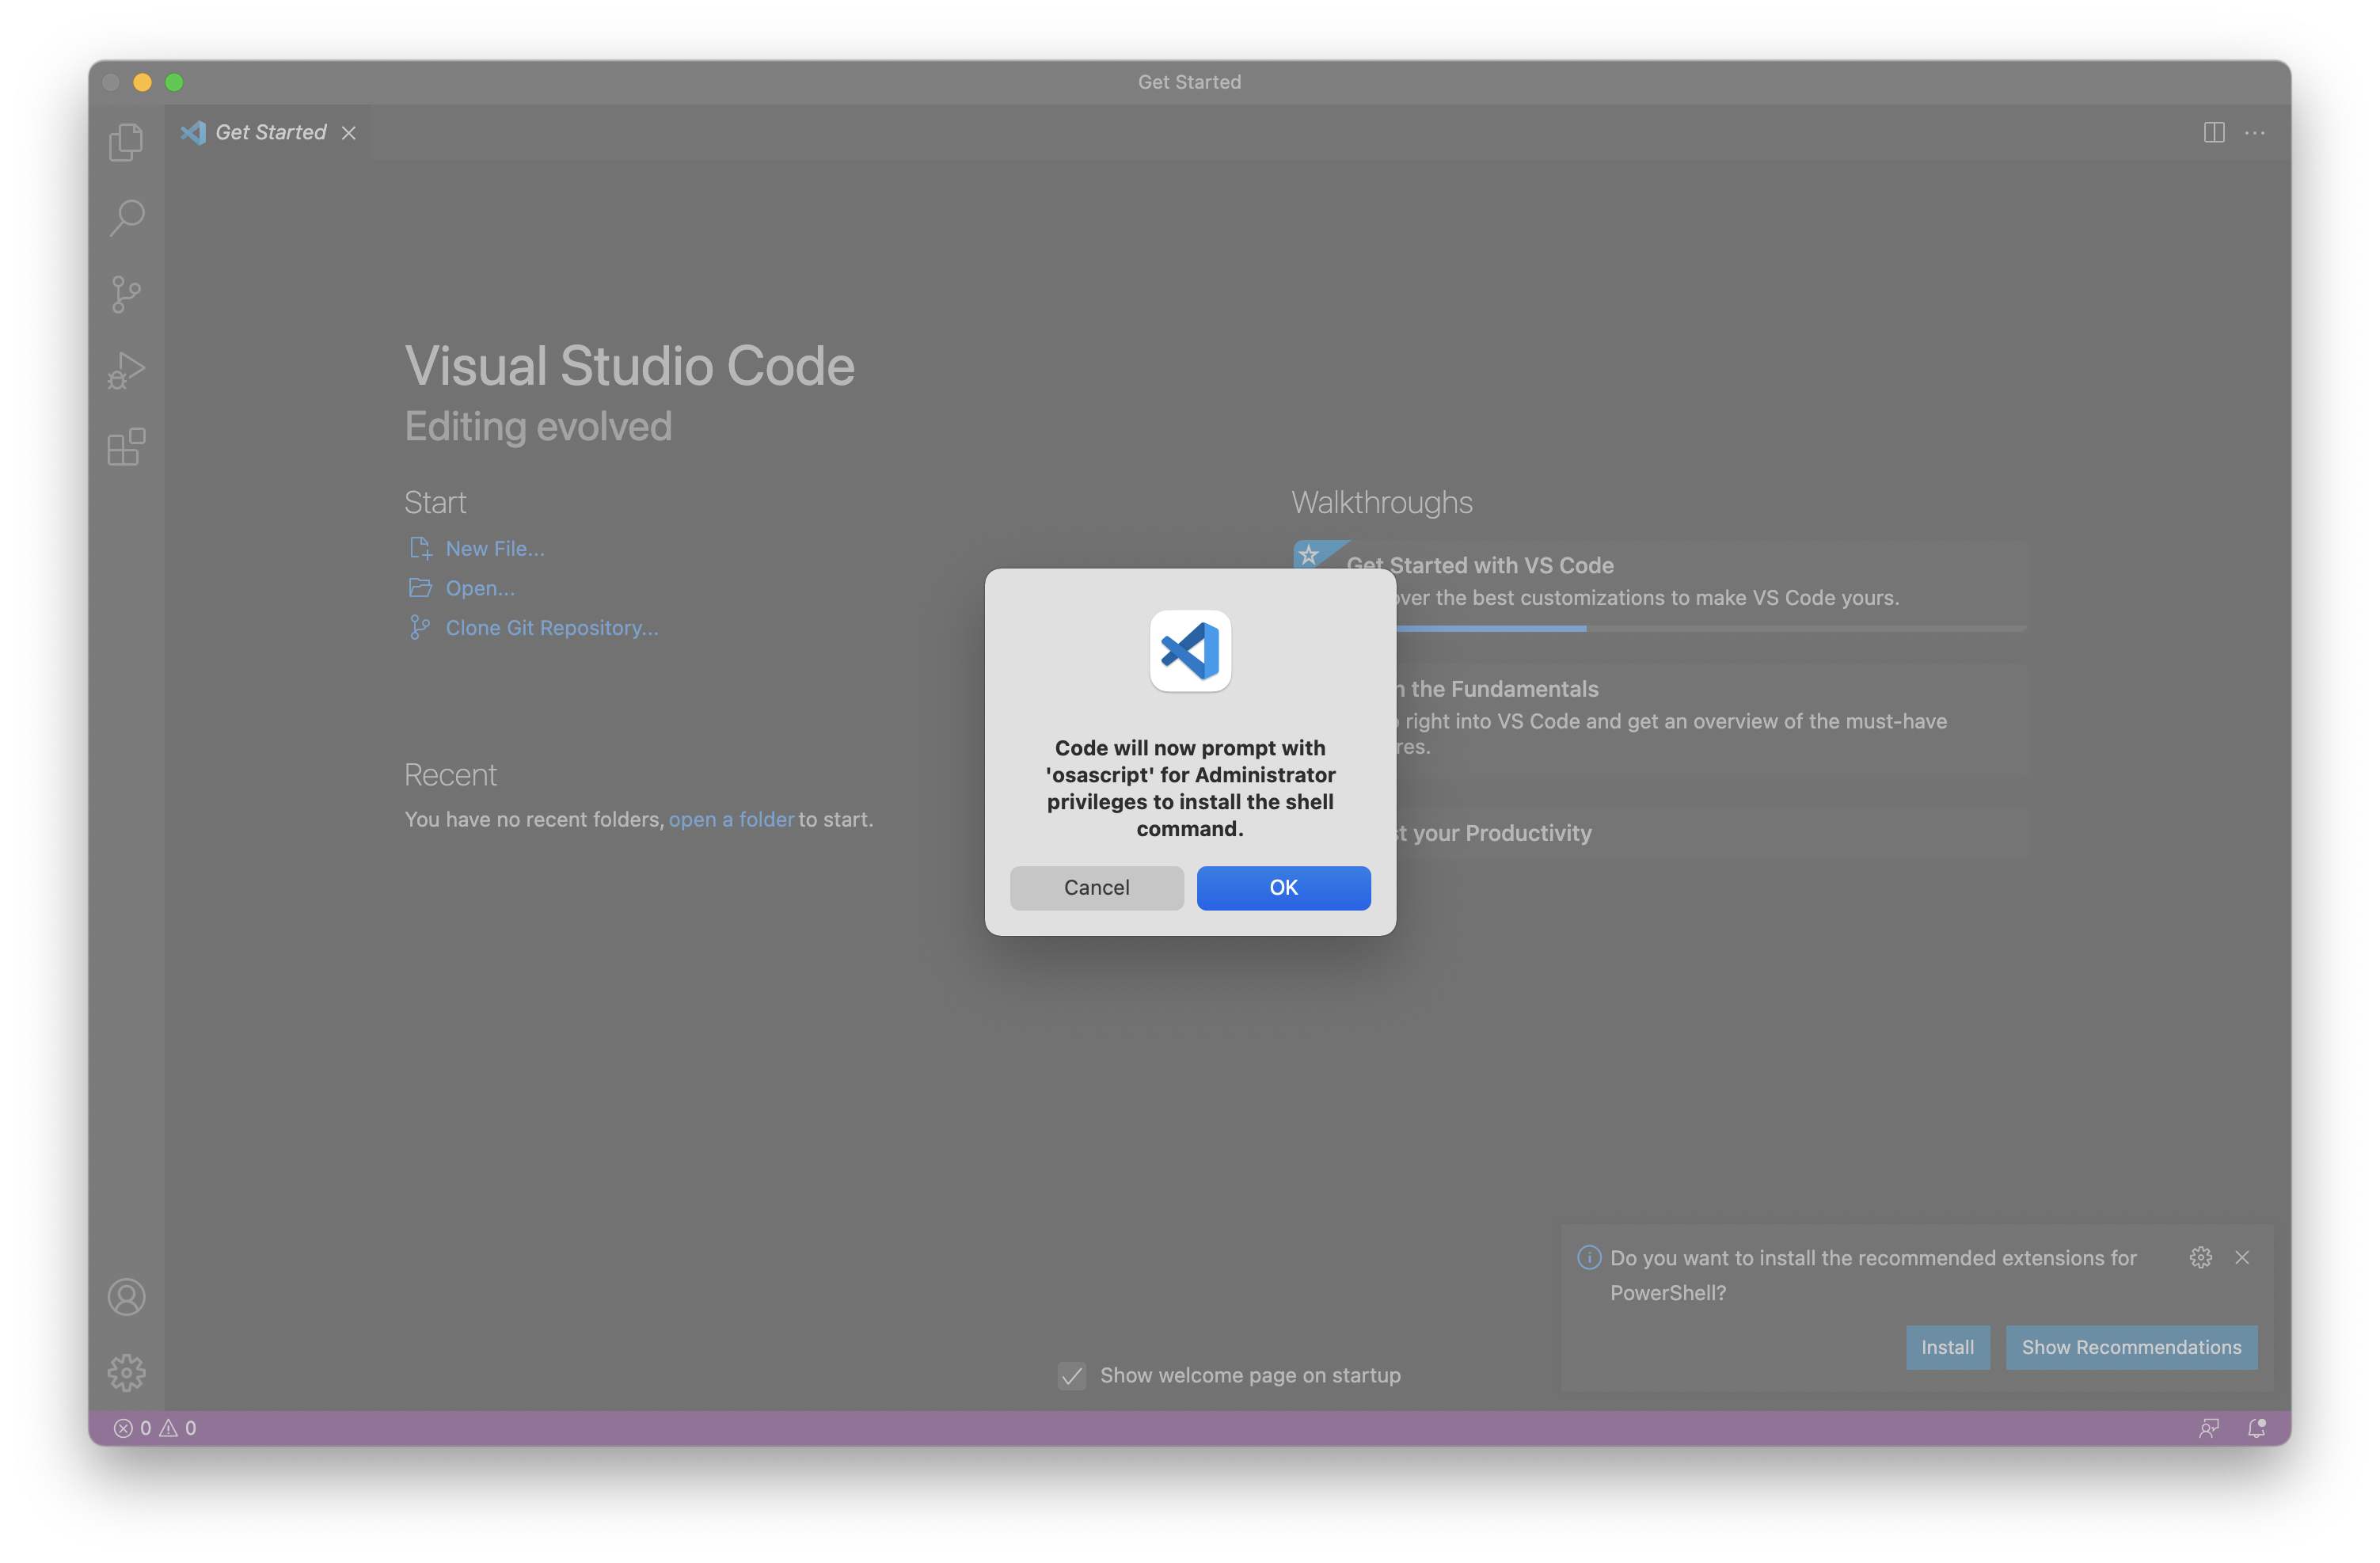The width and height of the screenshot is (2380, 1563).
Task: Open Source Control view icon
Action: pos(126,294)
